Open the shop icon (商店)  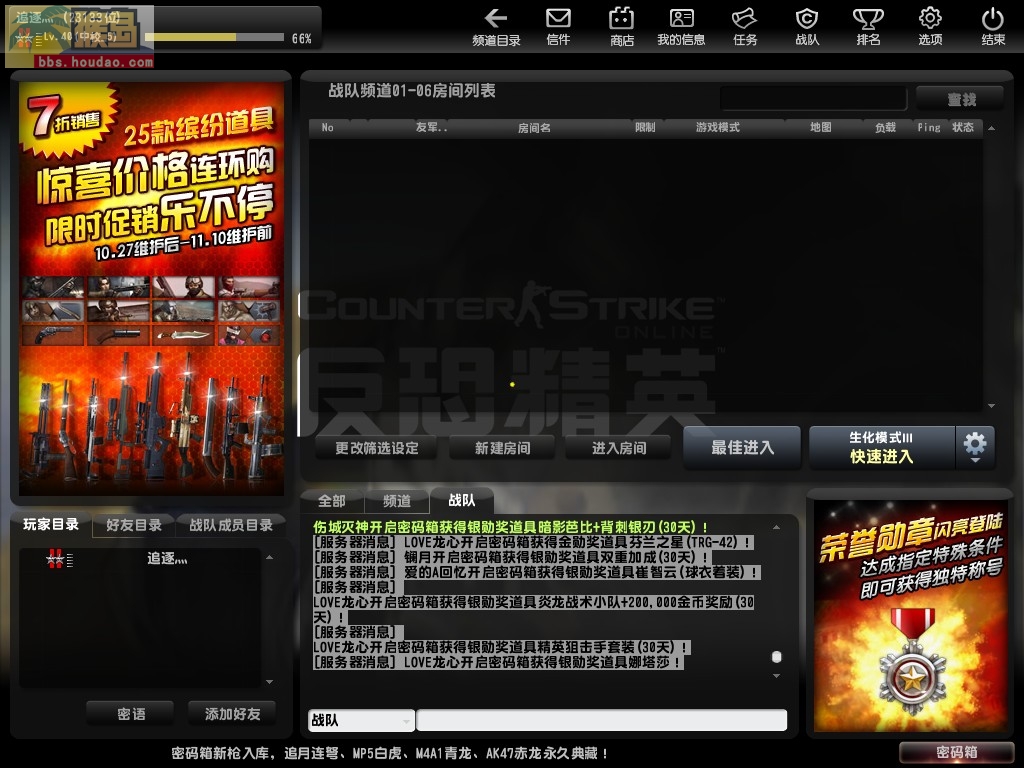pyautogui.click(x=622, y=27)
